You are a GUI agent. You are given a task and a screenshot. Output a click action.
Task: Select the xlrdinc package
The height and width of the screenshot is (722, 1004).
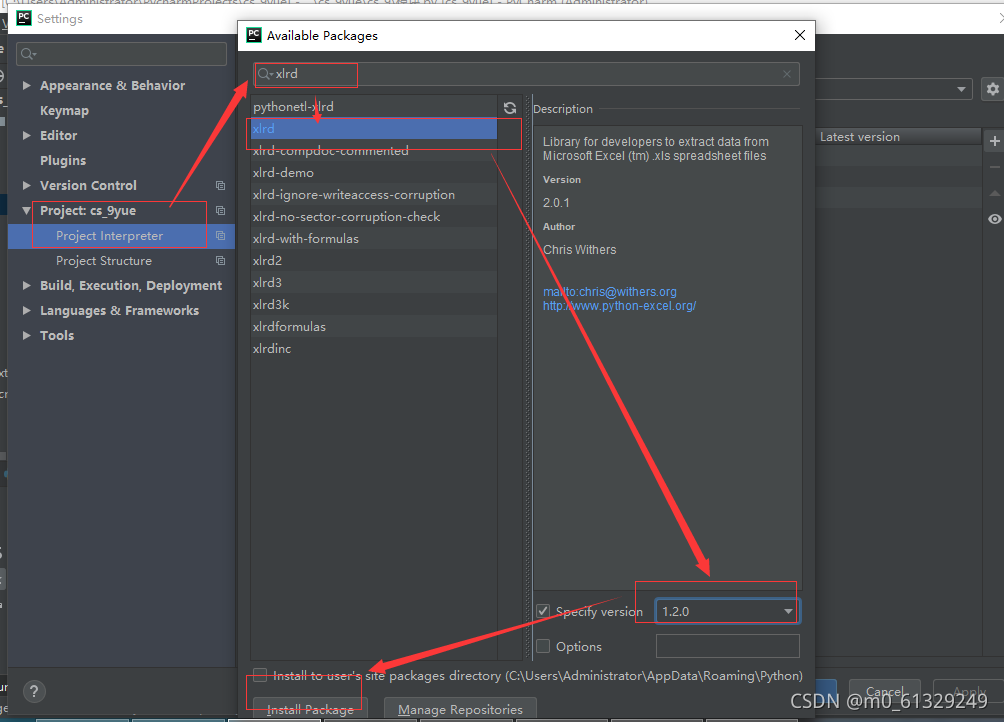[373, 348]
